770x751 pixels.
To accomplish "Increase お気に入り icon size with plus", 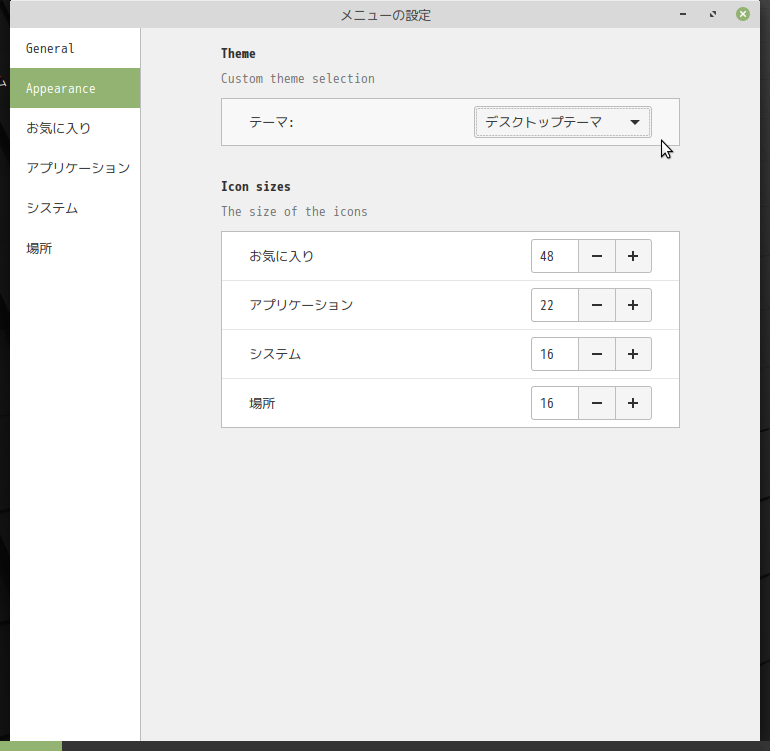I will pos(633,256).
